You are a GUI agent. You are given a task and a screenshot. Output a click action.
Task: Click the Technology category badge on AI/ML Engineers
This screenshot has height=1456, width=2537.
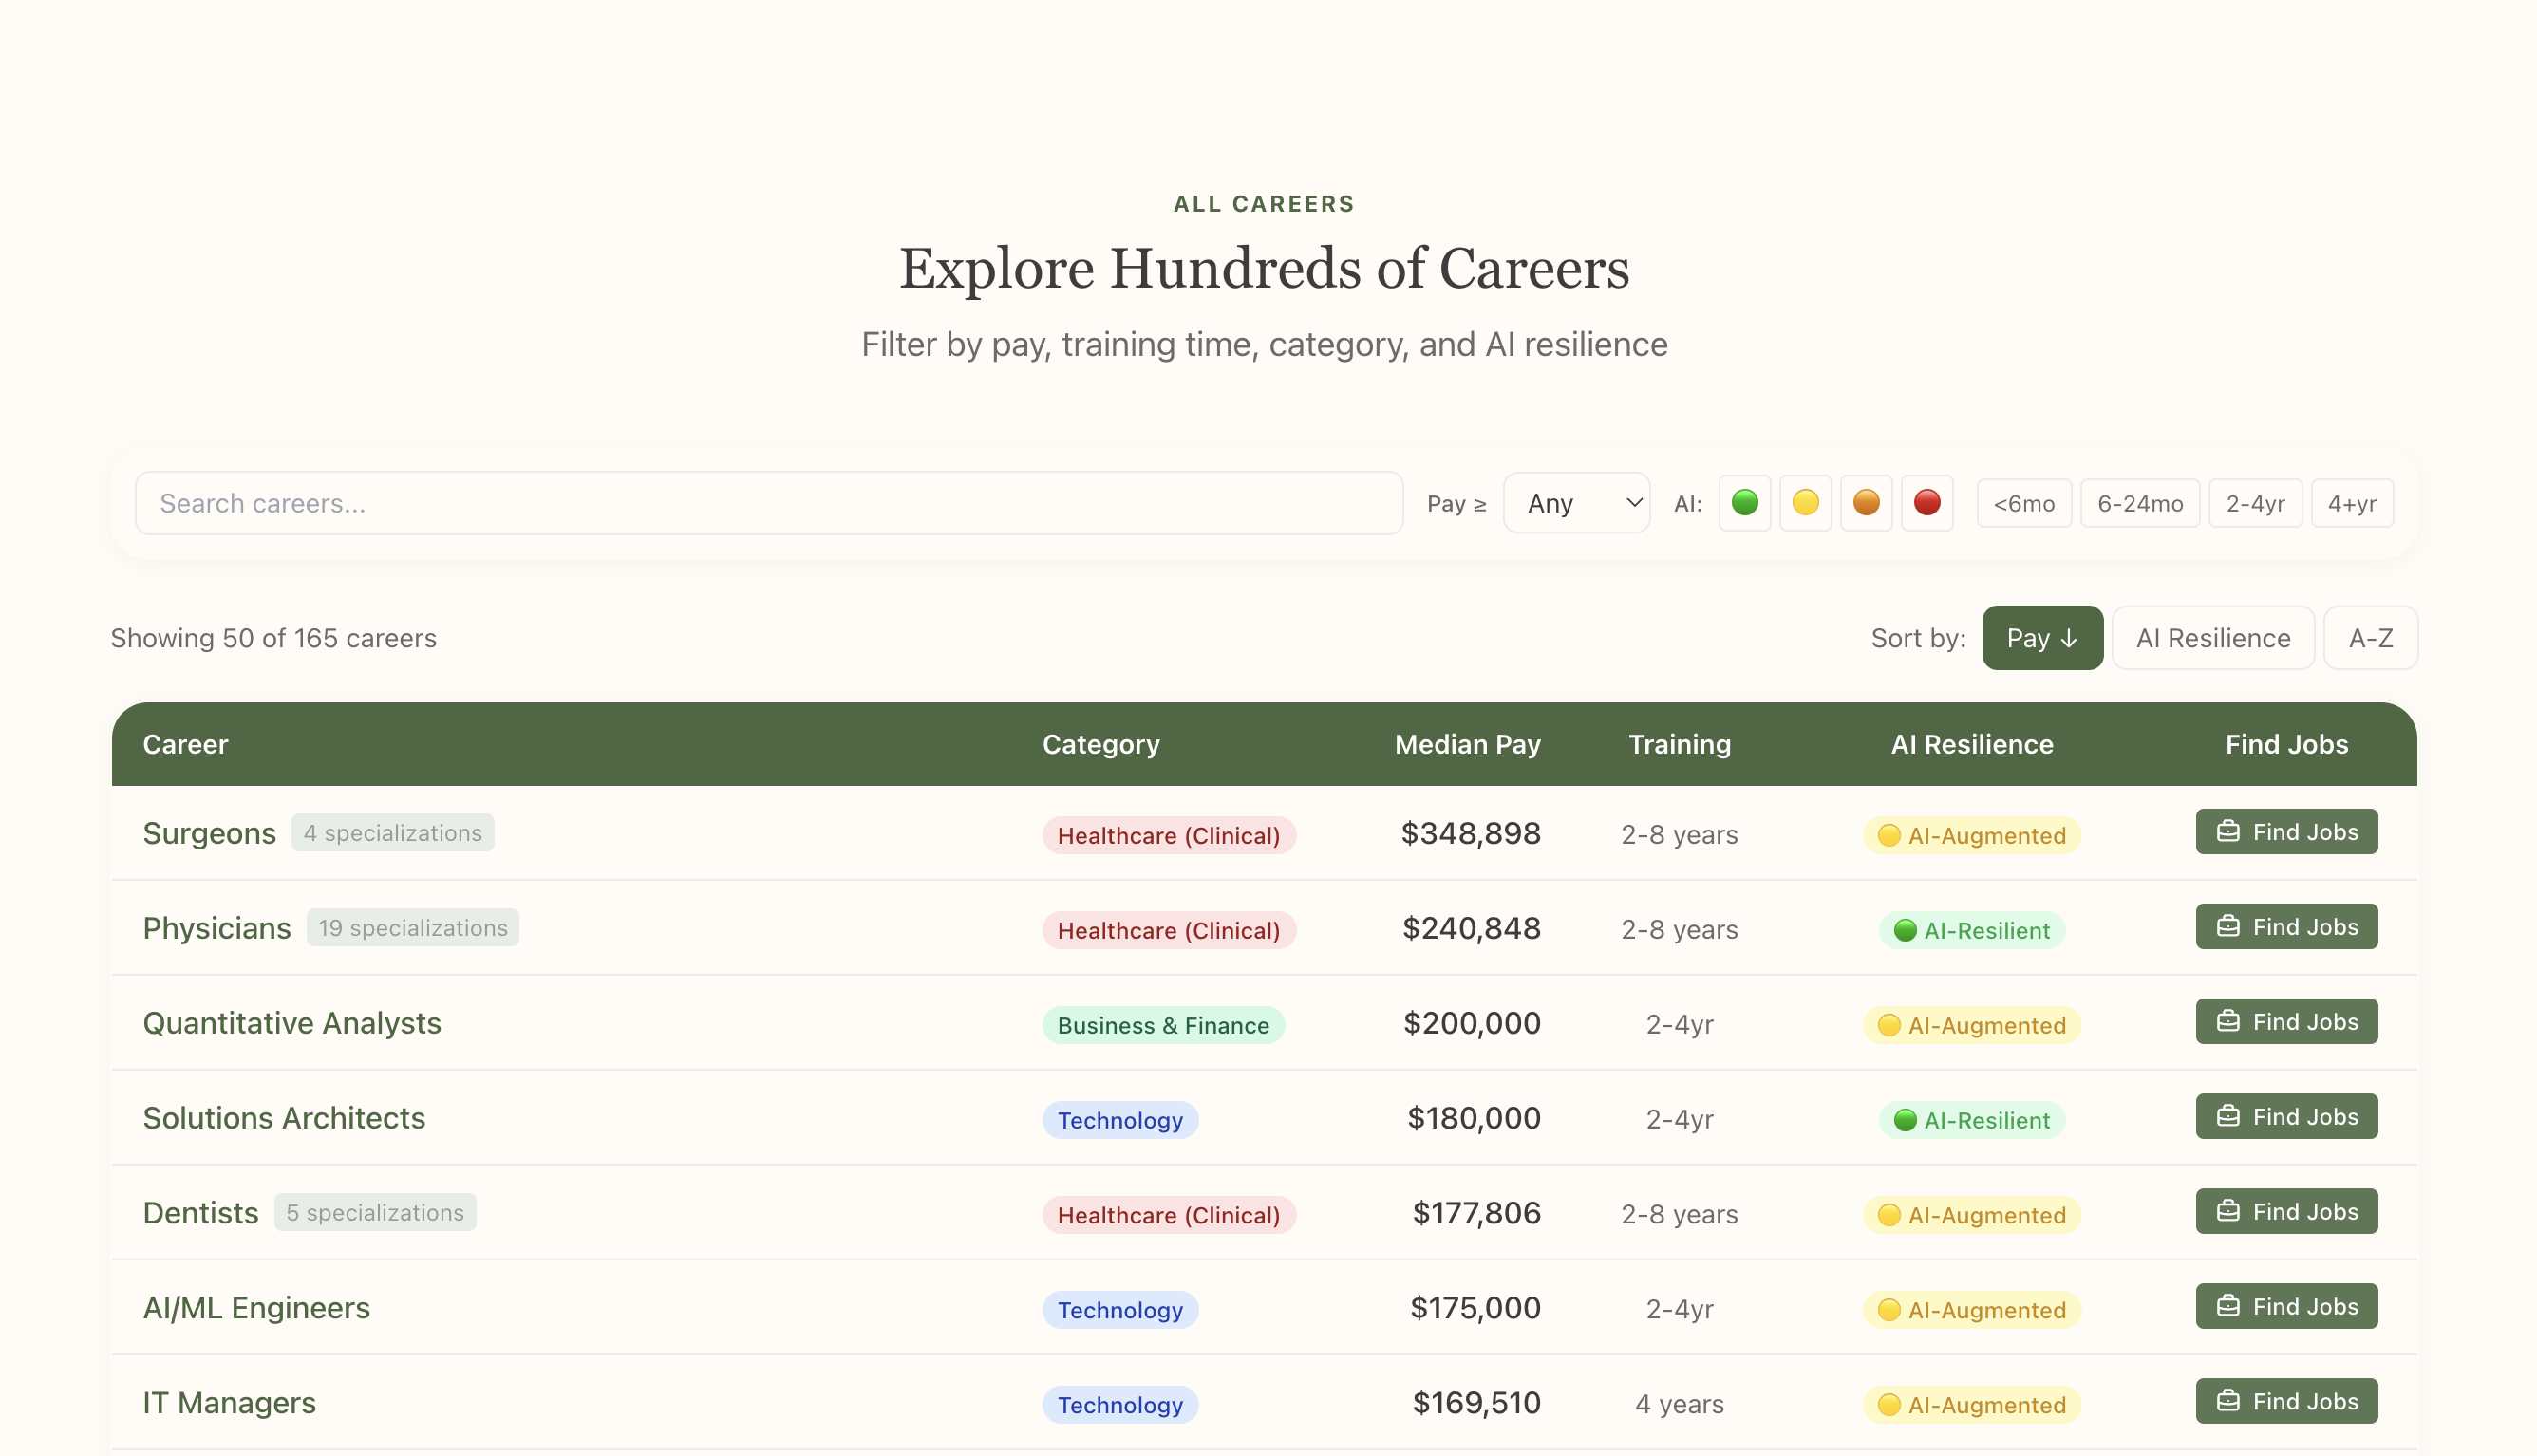pyautogui.click(x=1120, y=1309)
